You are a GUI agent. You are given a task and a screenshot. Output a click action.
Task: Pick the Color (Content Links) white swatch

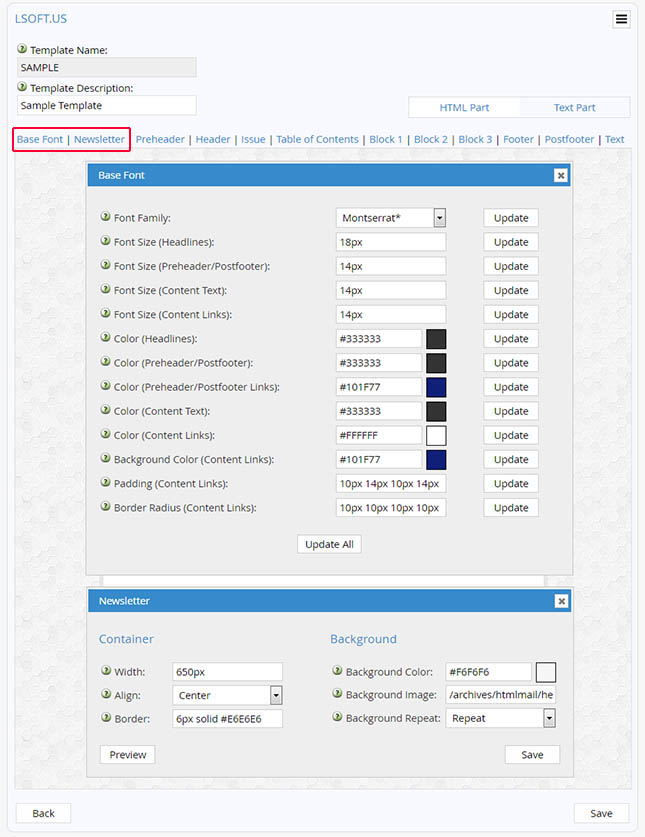(x=436, y=436)
